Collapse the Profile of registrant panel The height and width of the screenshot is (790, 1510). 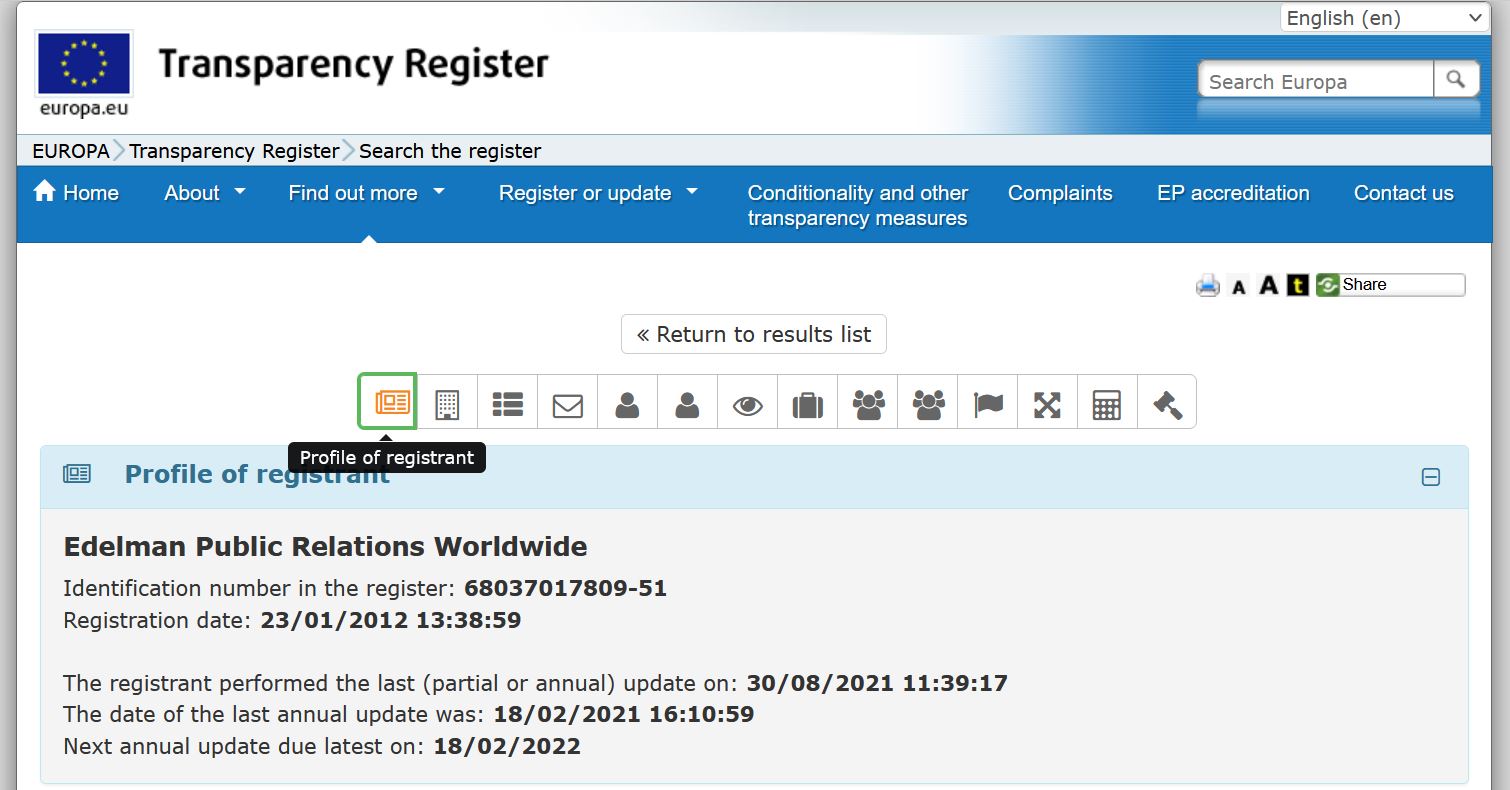[x=1430, y=478]
